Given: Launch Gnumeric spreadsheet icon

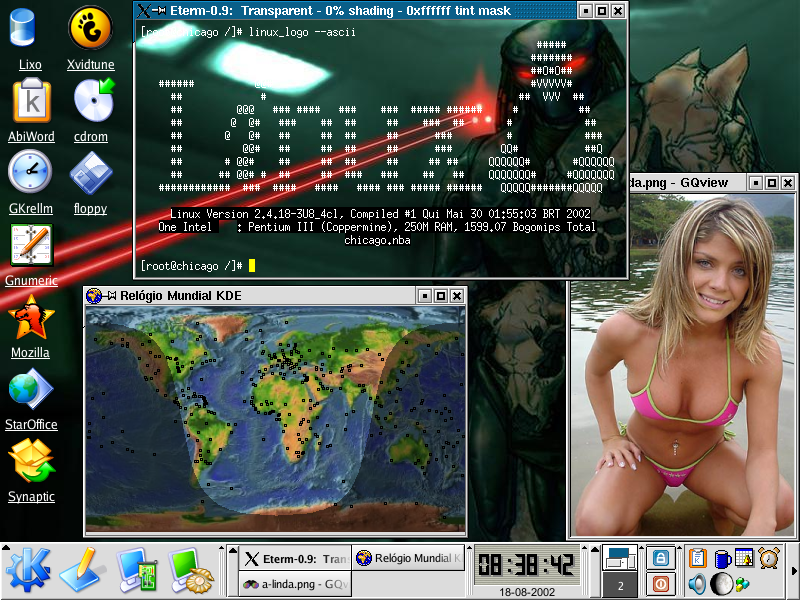Looking at the screenshot, I should pos(32,245).
